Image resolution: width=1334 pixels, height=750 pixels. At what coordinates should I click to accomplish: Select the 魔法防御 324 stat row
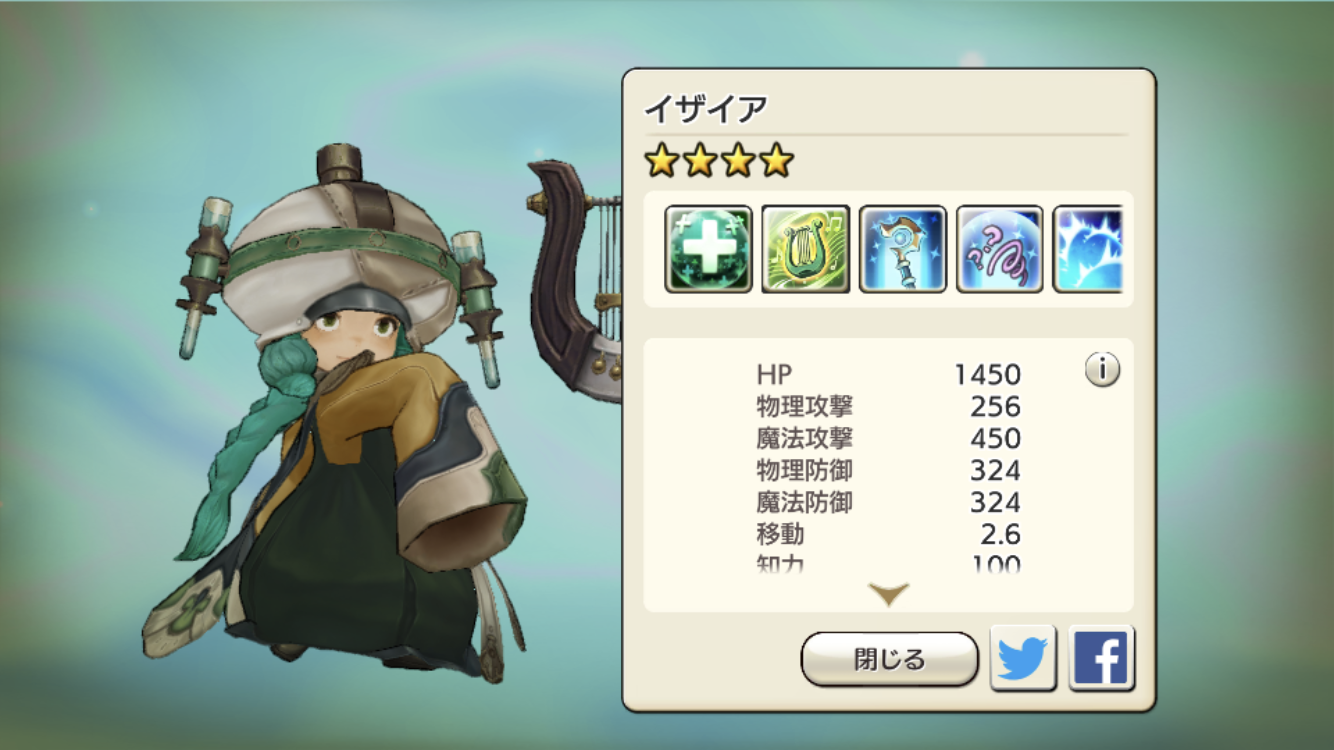pyautogui.click(x=888, y=502)
